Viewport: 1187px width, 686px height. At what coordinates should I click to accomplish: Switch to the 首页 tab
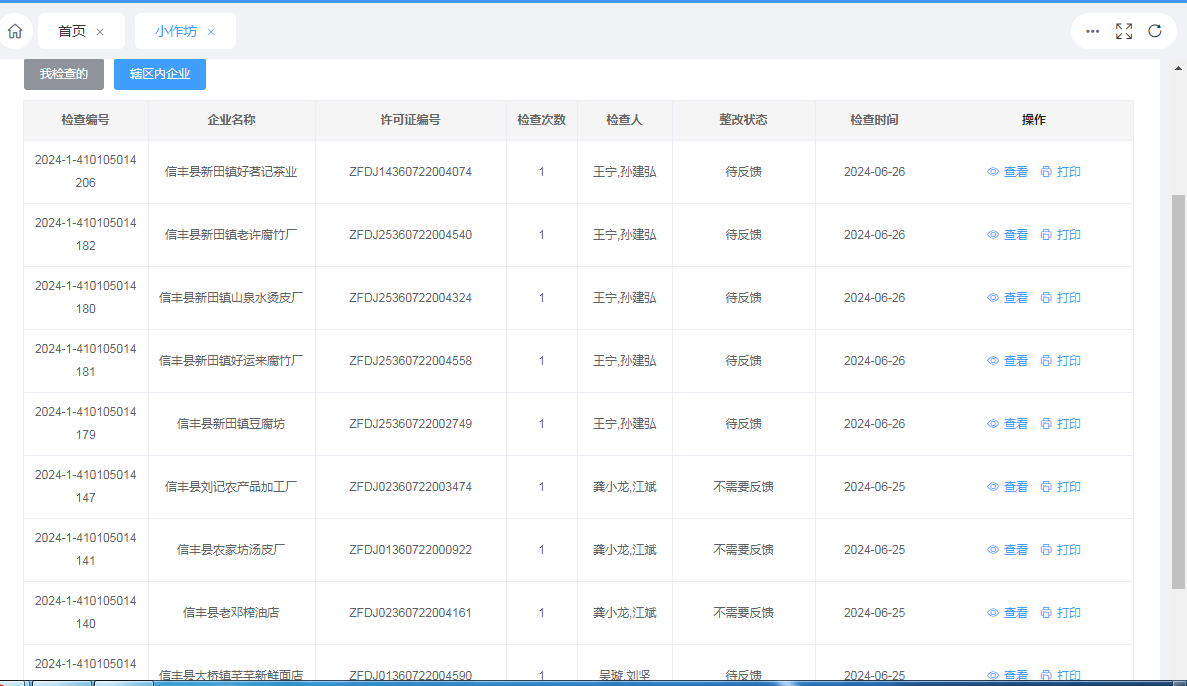click(72, 31)
